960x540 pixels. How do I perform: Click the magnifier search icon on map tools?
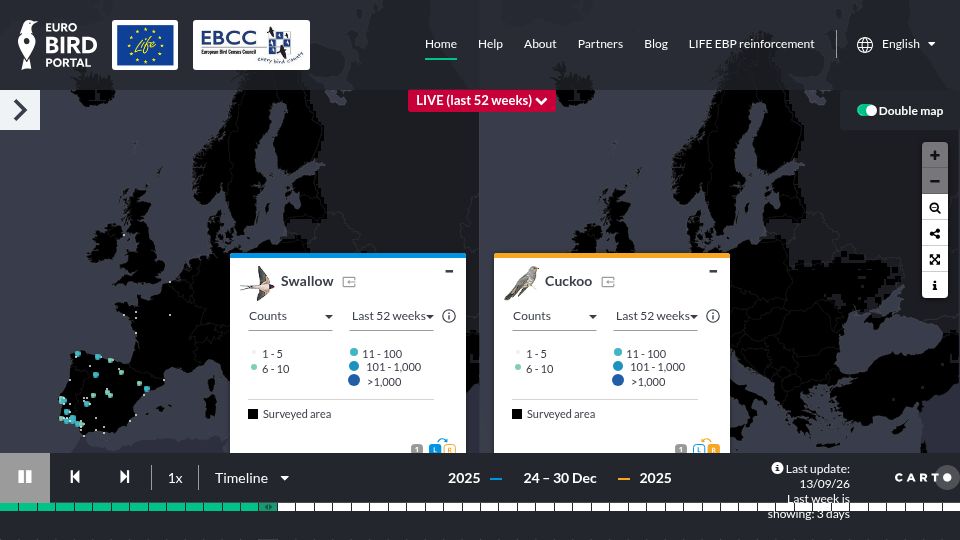pos(935,208)
